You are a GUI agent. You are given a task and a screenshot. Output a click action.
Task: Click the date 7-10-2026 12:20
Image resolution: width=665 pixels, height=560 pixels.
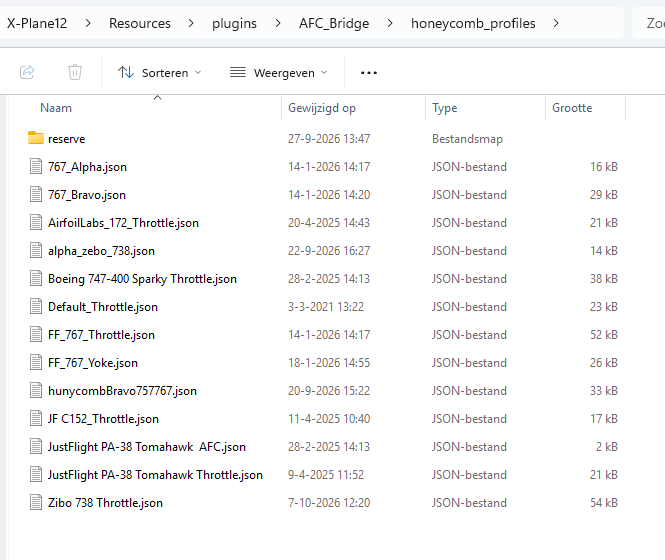(x=329, y=503)
